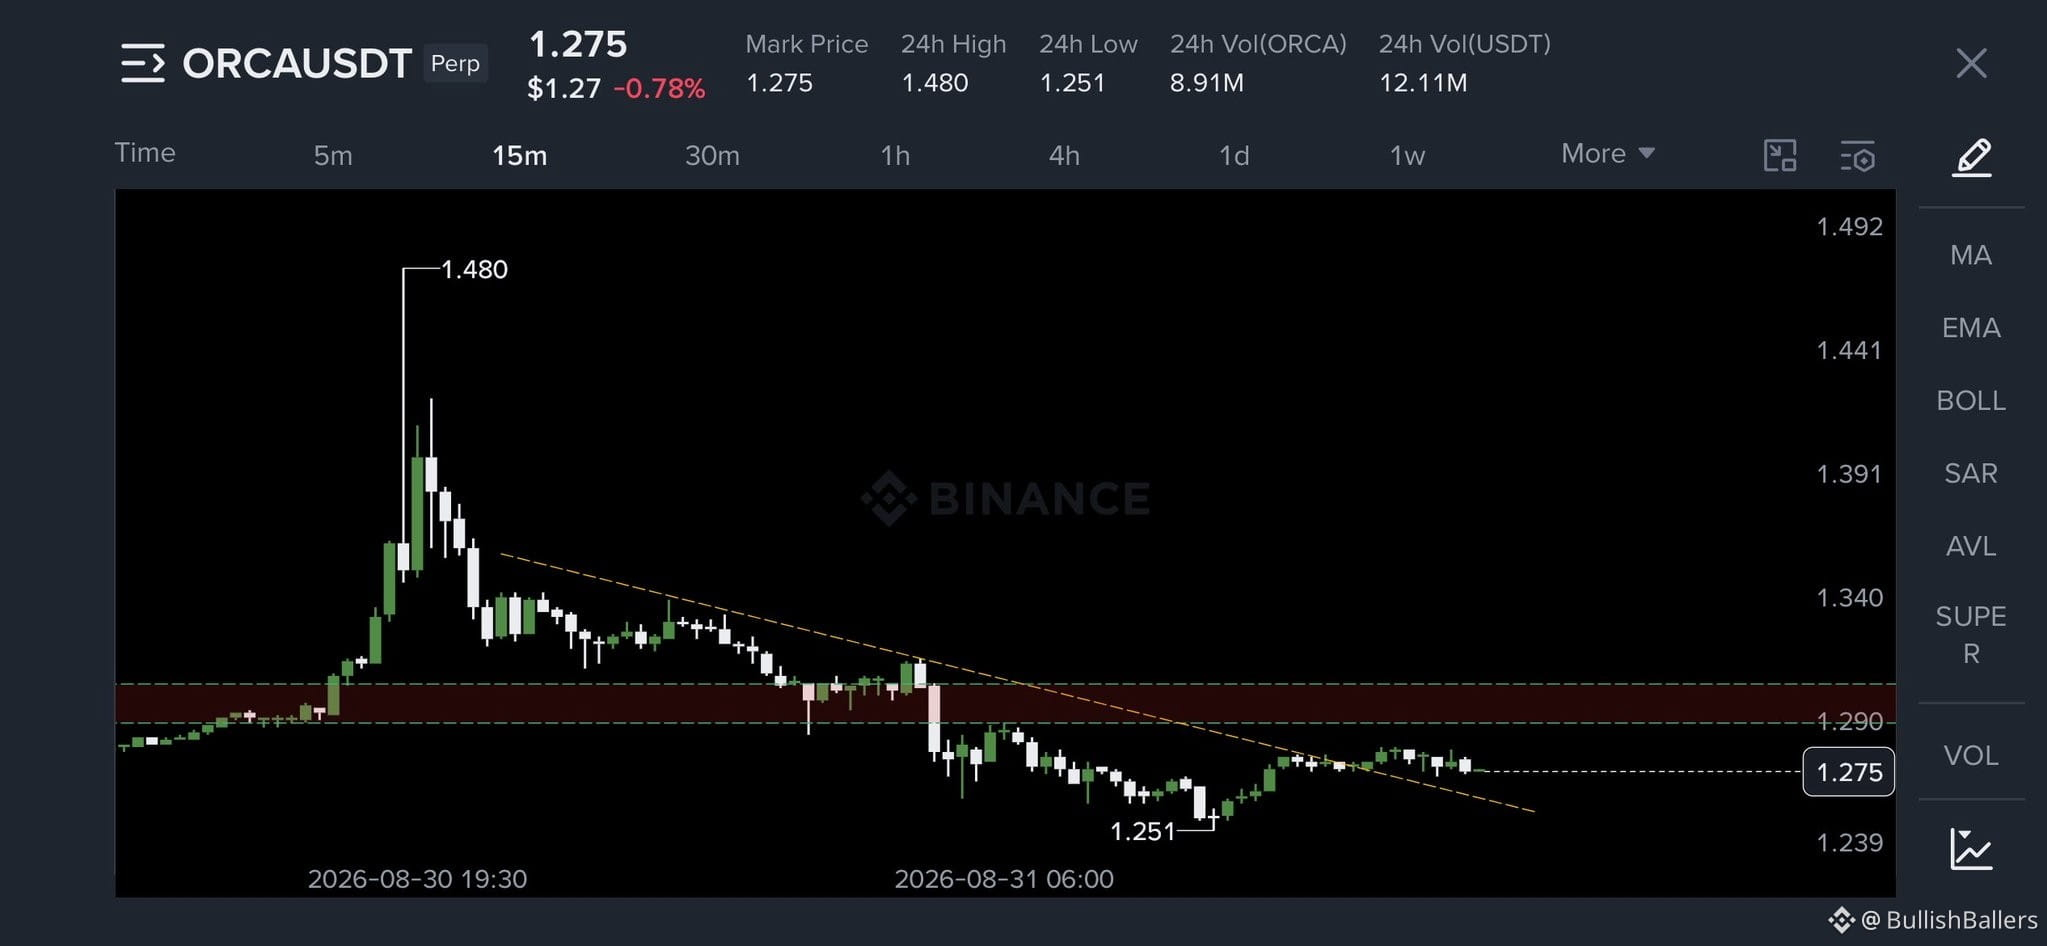Select the 5m interval
Viewport: 2047px width, 946px height.
pyautogui.click(x=333, y=156)
